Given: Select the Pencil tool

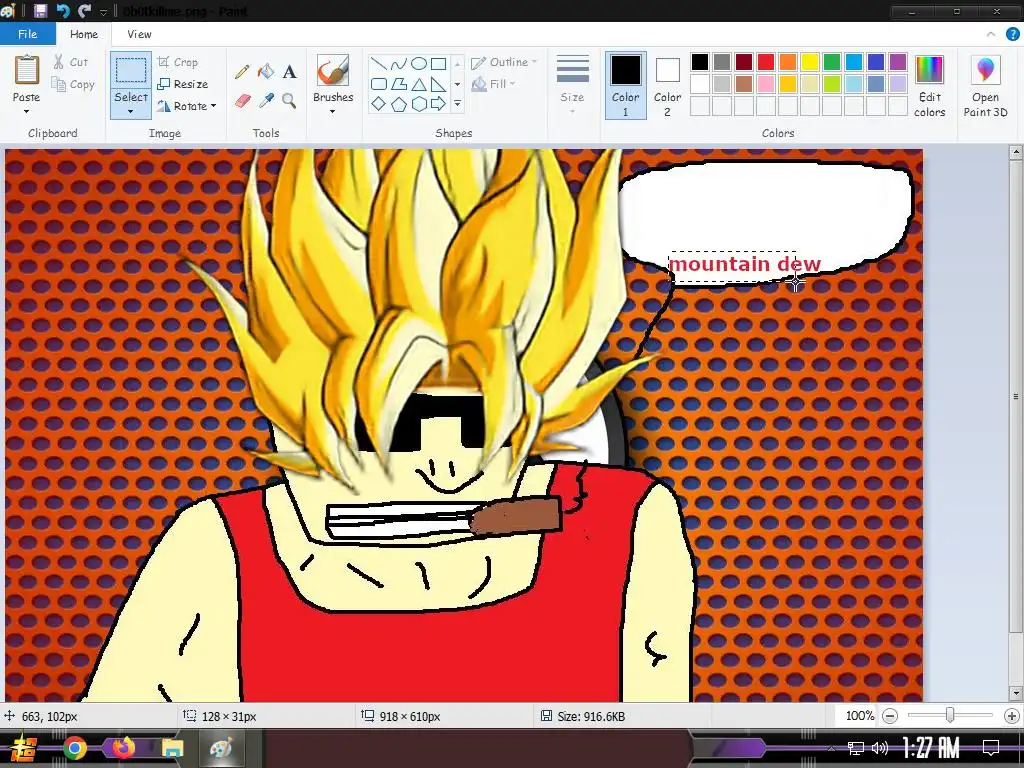Looking at the screenshot, I should tap(242, 71).
